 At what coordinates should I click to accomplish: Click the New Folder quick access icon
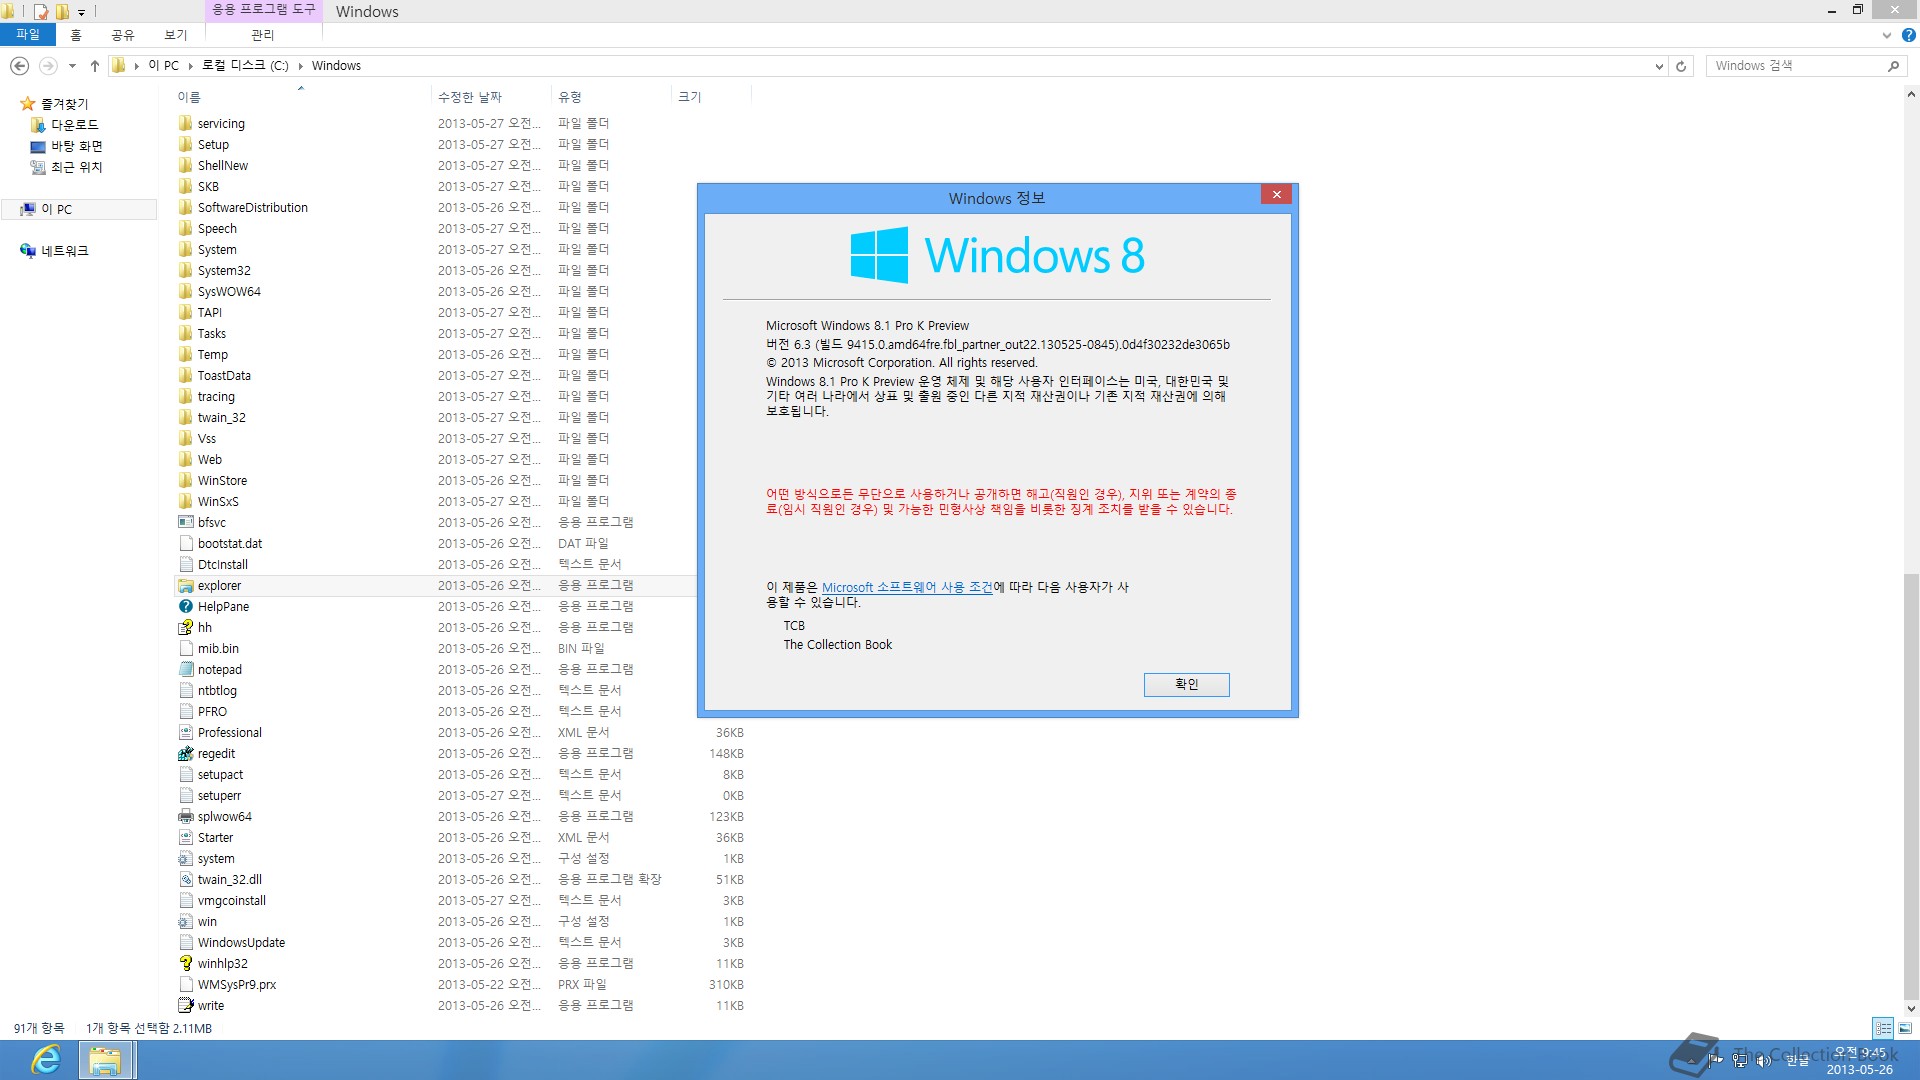62,11
